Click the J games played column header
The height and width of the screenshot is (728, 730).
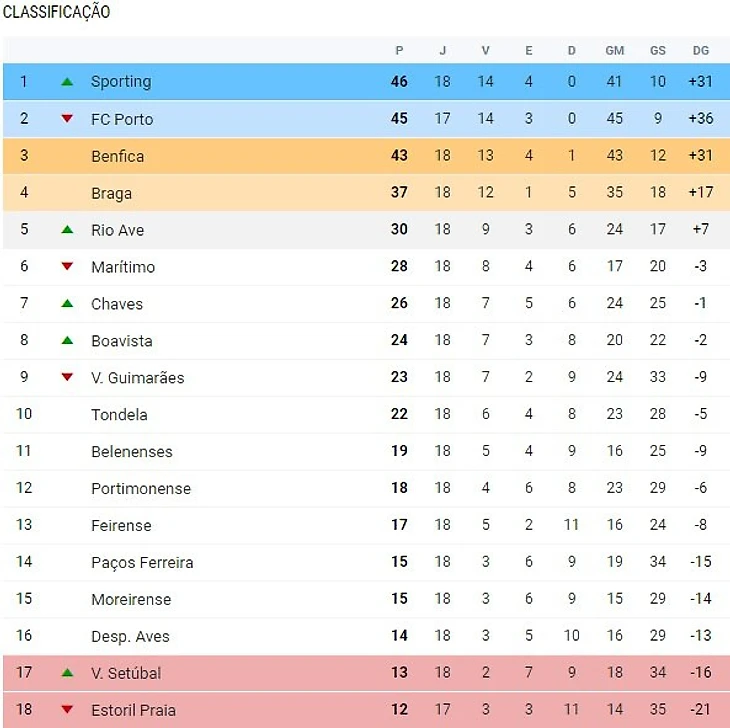[x=442, y=51]
